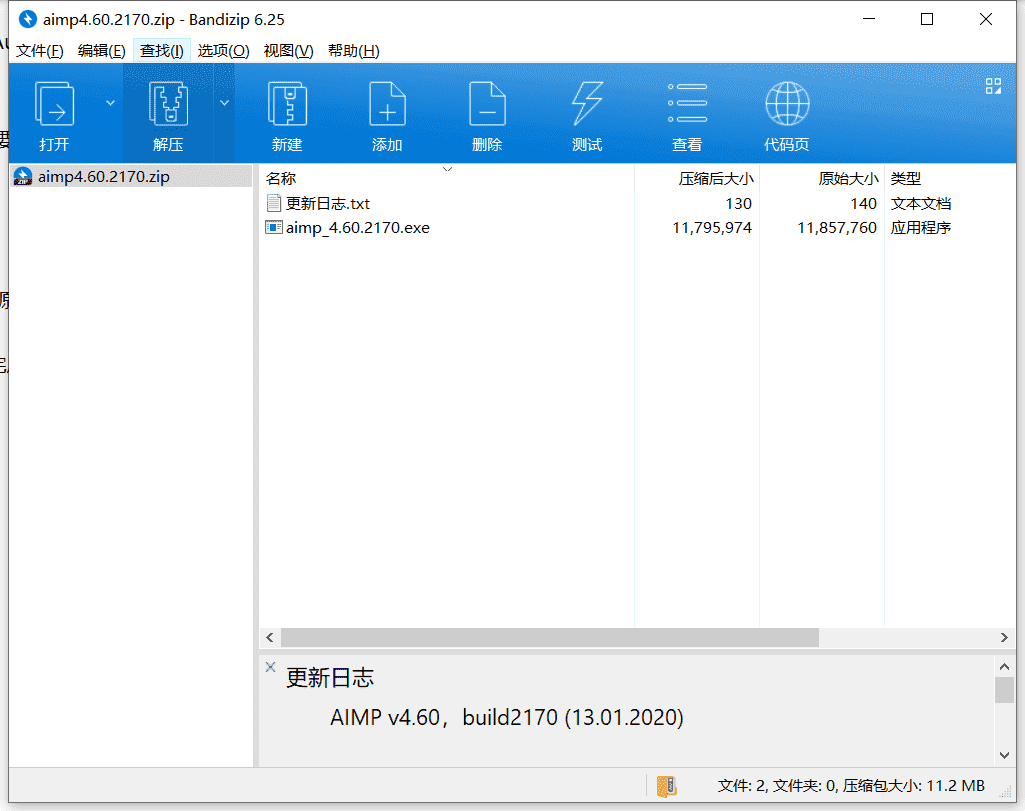Expand the dropdown arrow next to 打开

point(110,103)
